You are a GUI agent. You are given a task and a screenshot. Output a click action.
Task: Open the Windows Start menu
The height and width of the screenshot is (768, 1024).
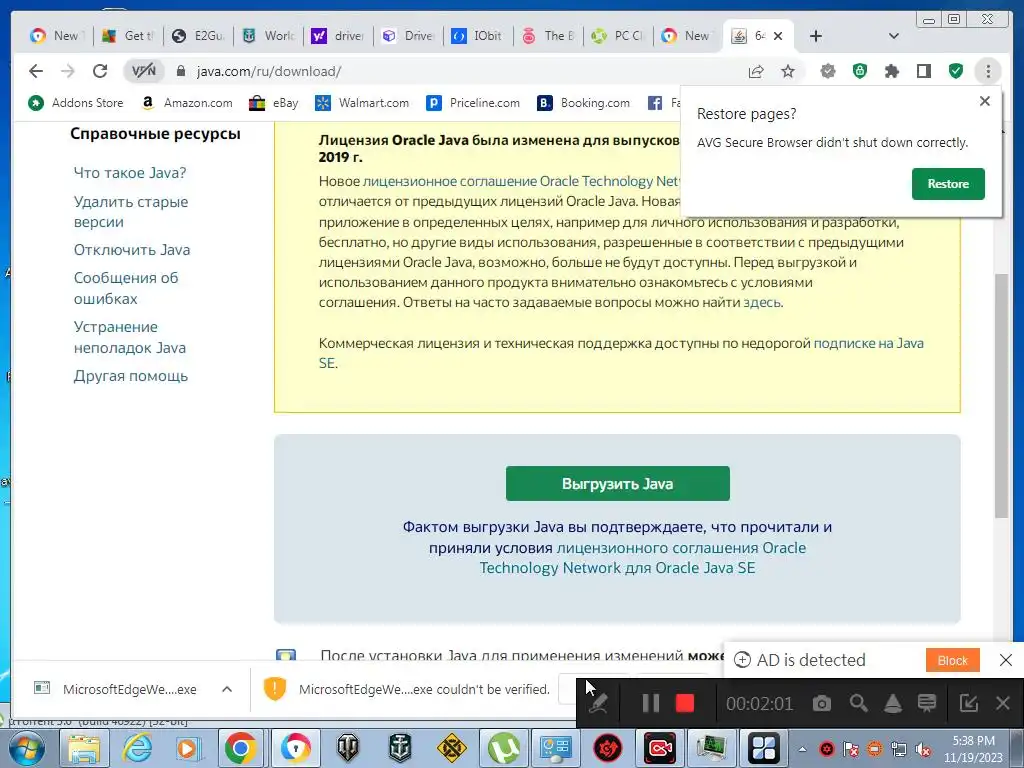pyautogui.click(x=26, y=748)
